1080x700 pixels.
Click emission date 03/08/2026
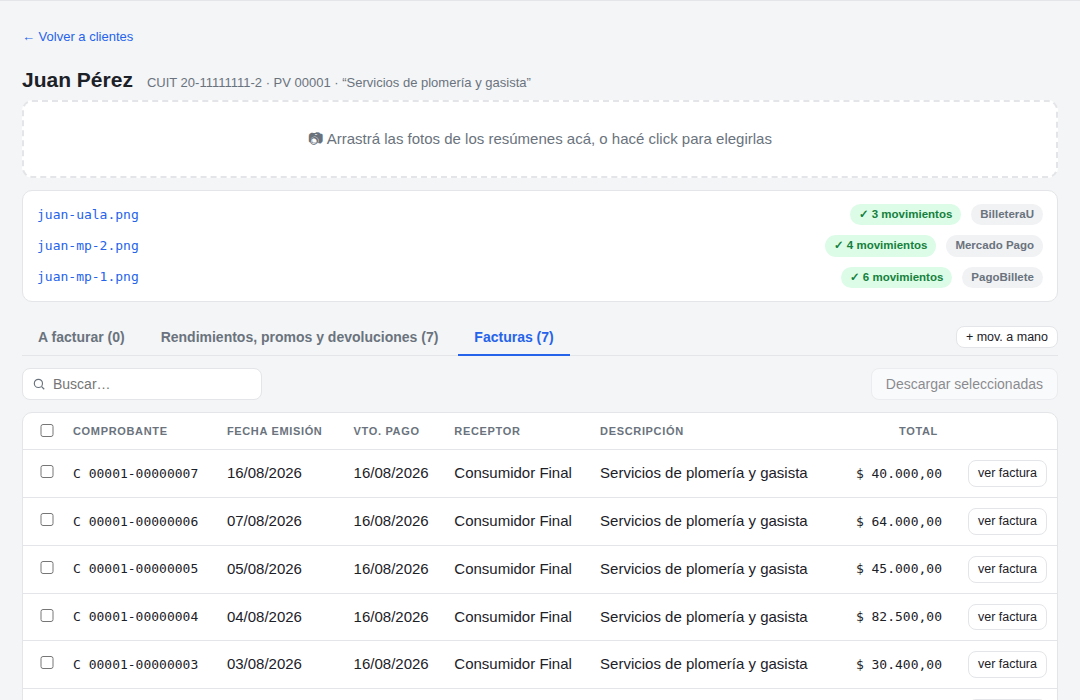(264, 664)
